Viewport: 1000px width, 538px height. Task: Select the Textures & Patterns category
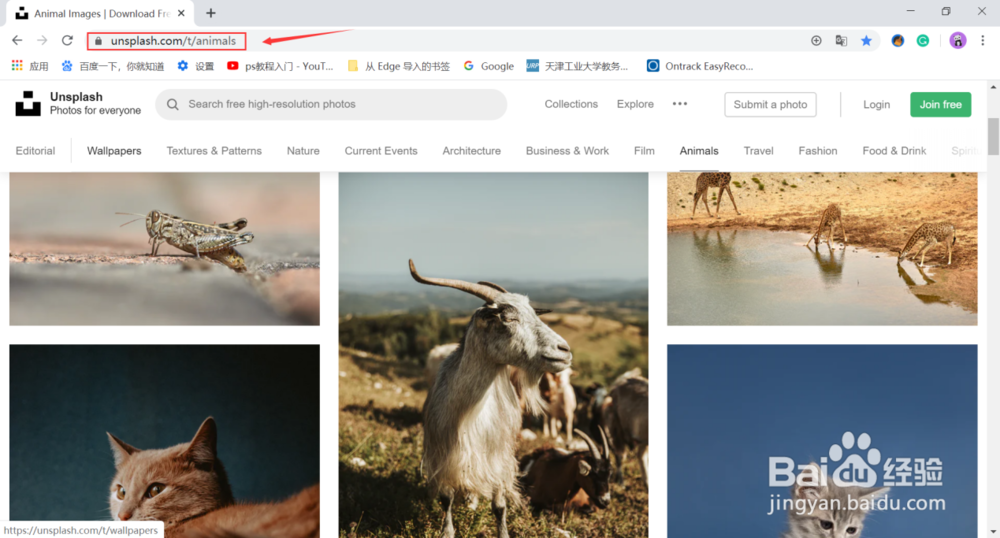coord(214,151)
